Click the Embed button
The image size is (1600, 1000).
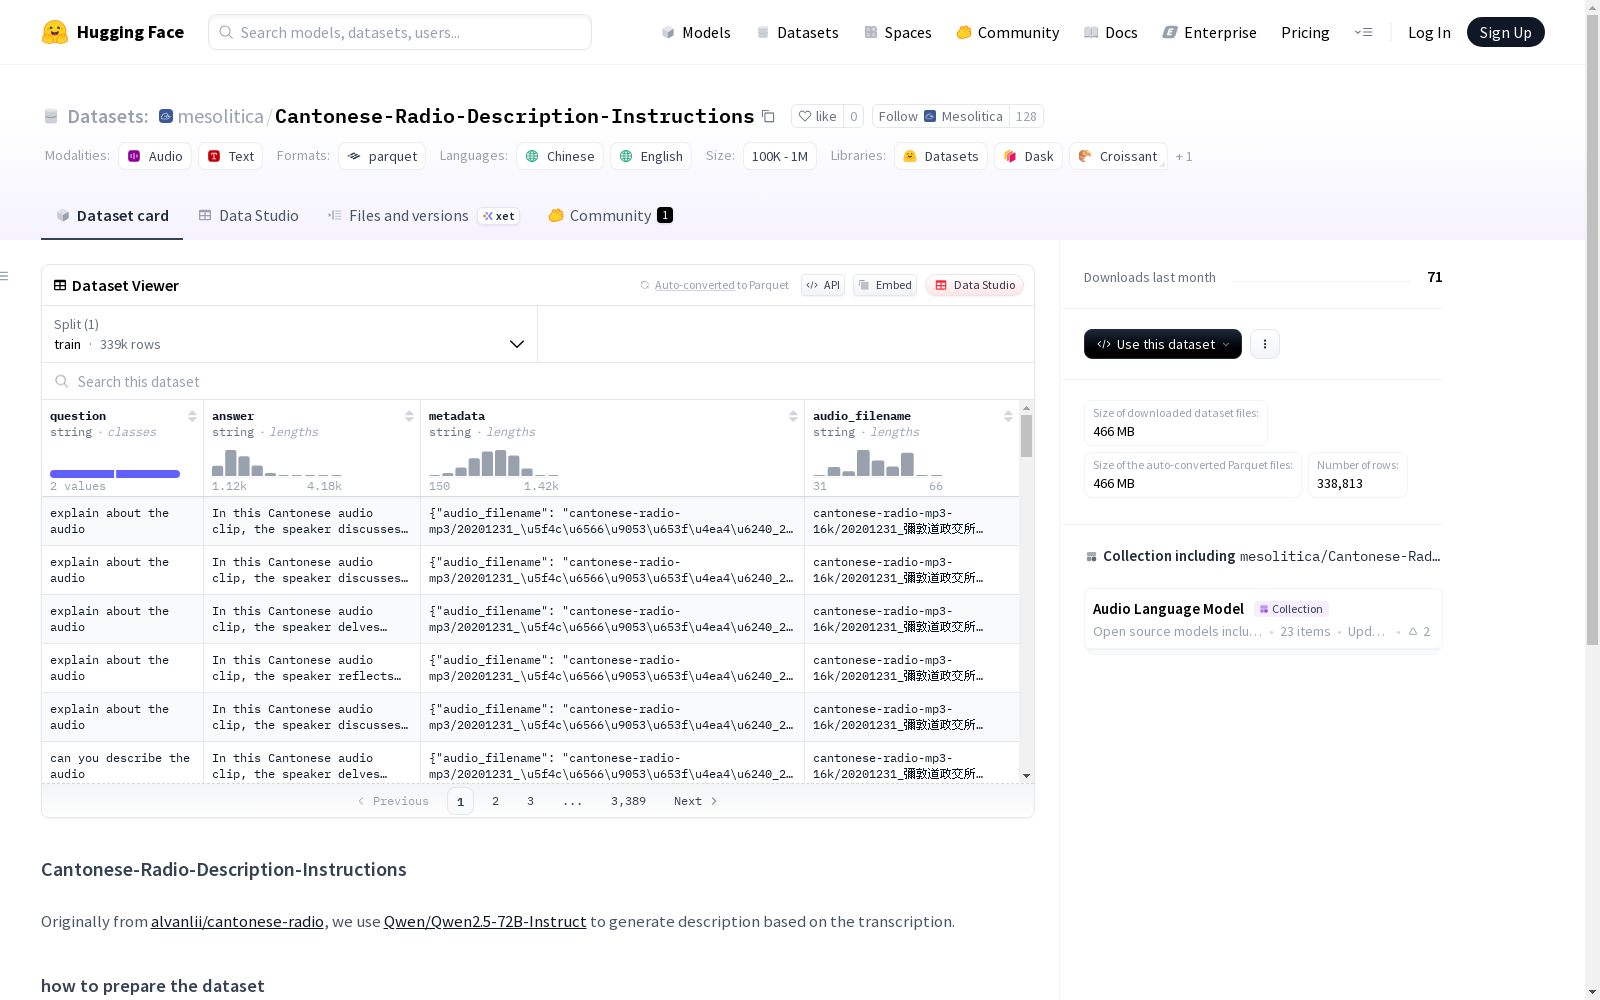coord(885,285)
